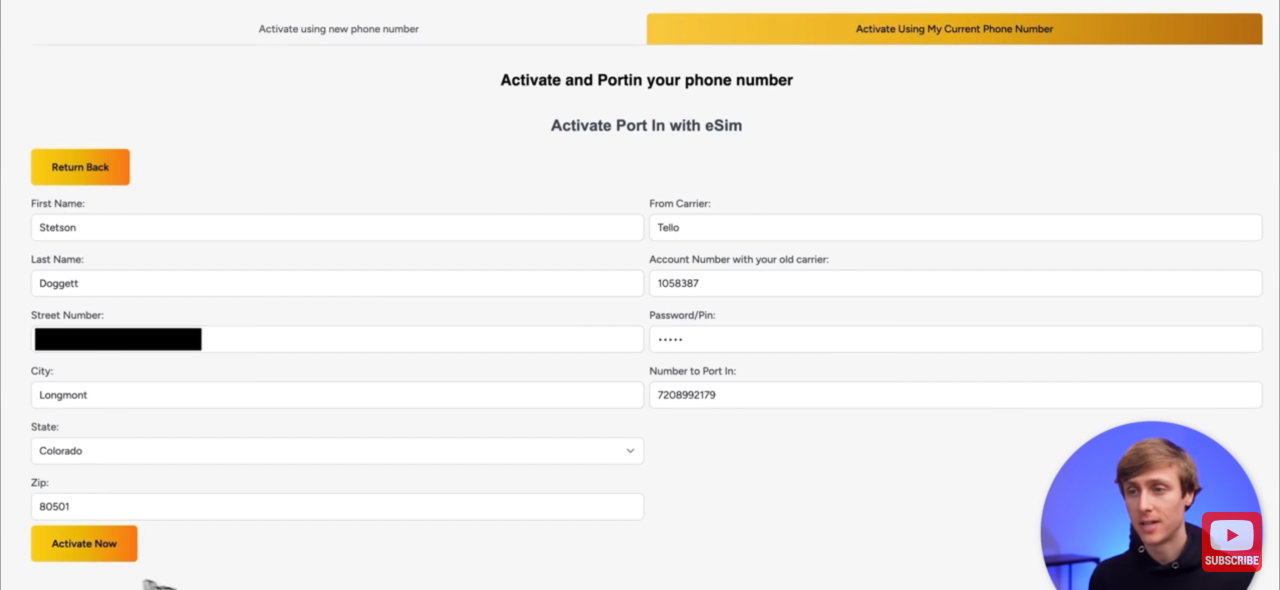Click the heading 'Activate and Portin your phone number'
Viewport: 1280px width, 590px height.
[646, 80]
